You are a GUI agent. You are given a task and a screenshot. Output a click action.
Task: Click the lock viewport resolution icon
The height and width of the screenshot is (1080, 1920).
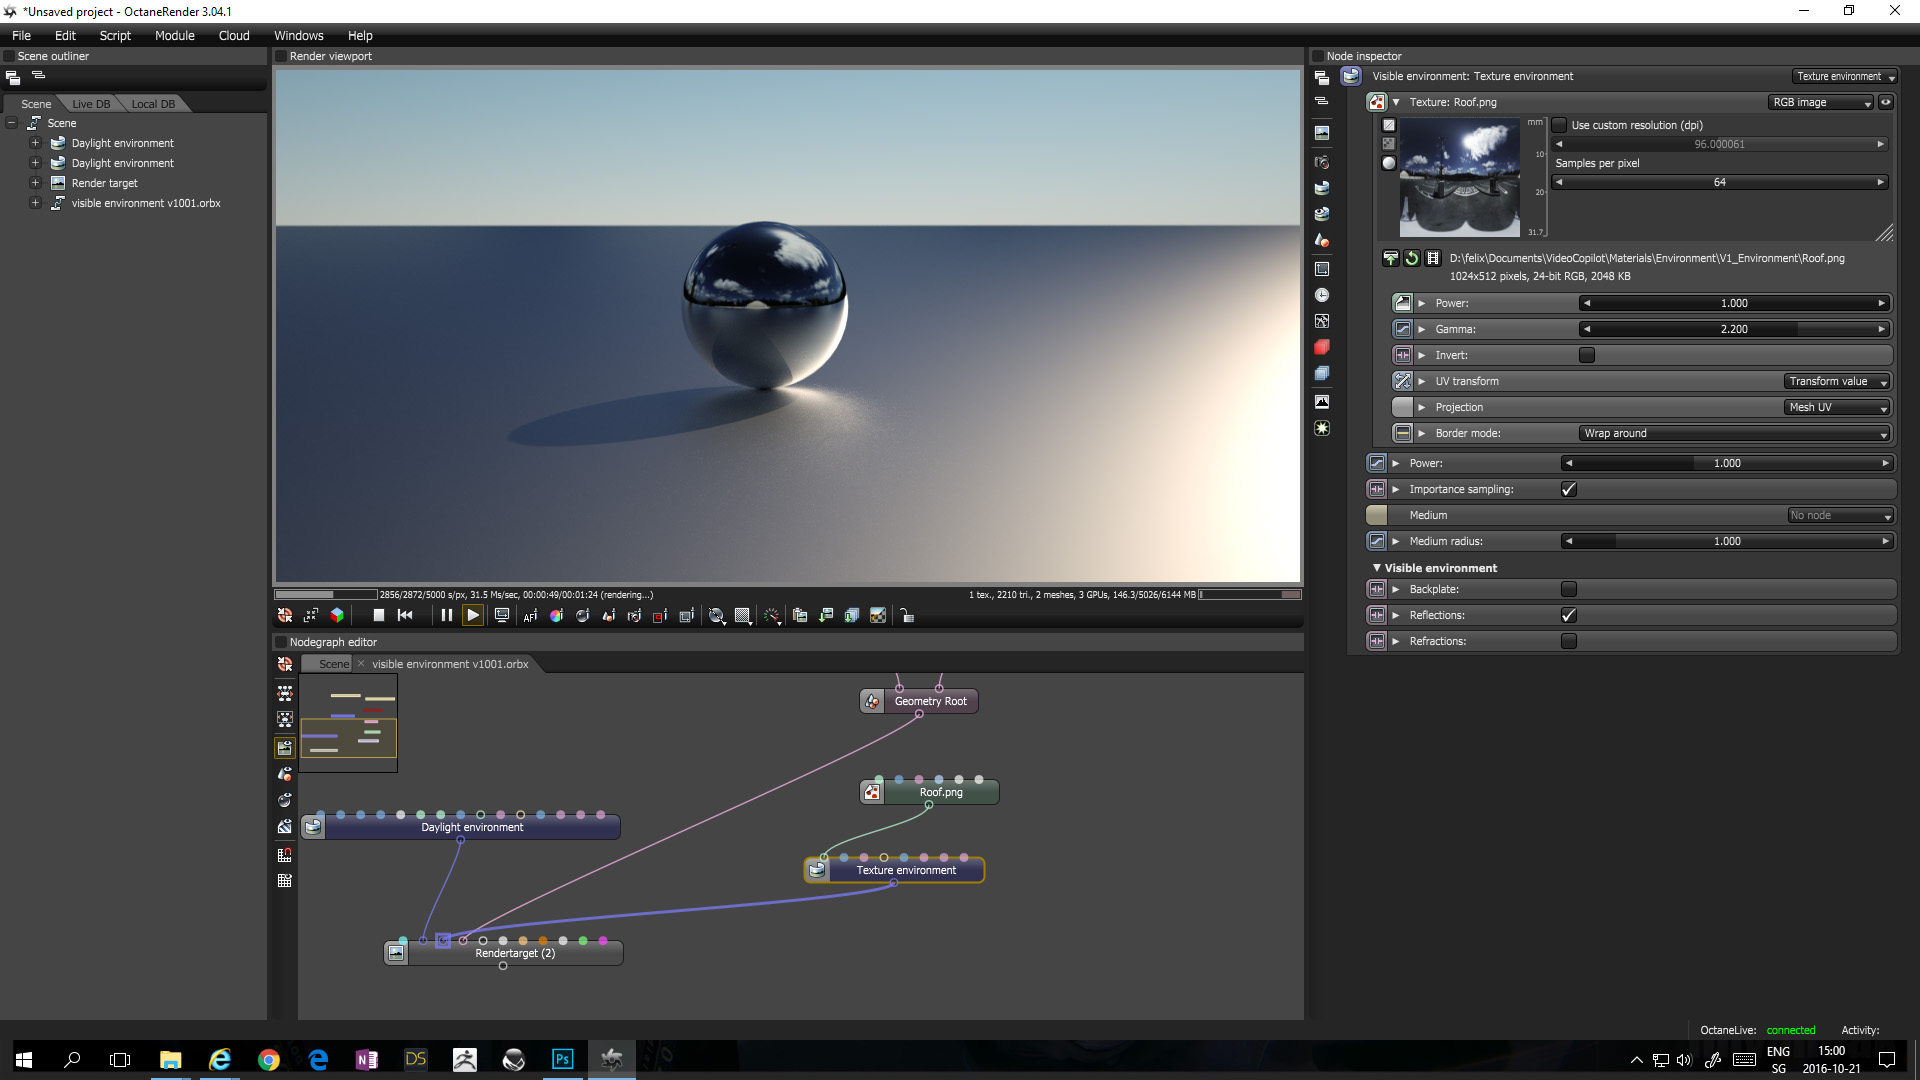[906, 615]
